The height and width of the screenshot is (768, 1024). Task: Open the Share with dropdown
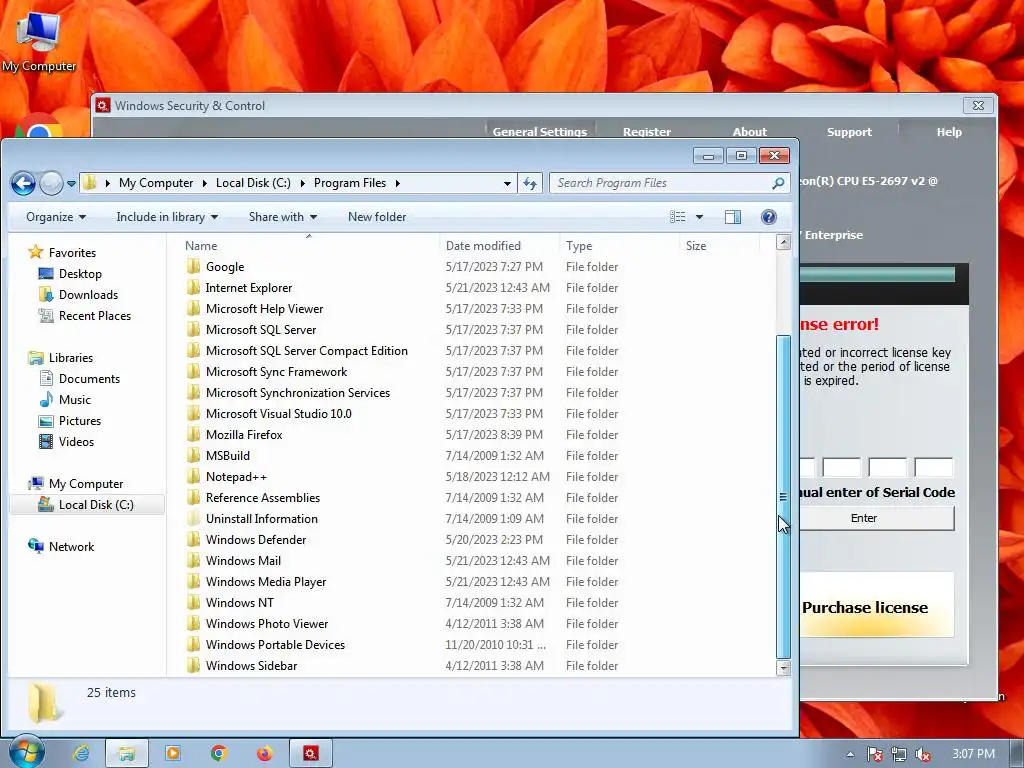[x=283, y=217]
